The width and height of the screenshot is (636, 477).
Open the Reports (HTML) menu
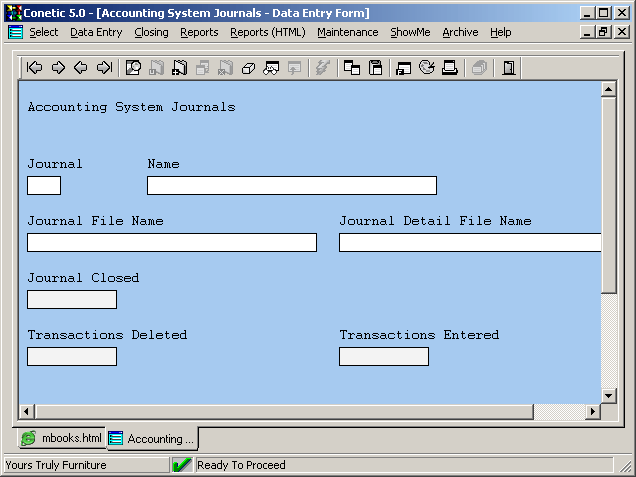click(267, 32)
